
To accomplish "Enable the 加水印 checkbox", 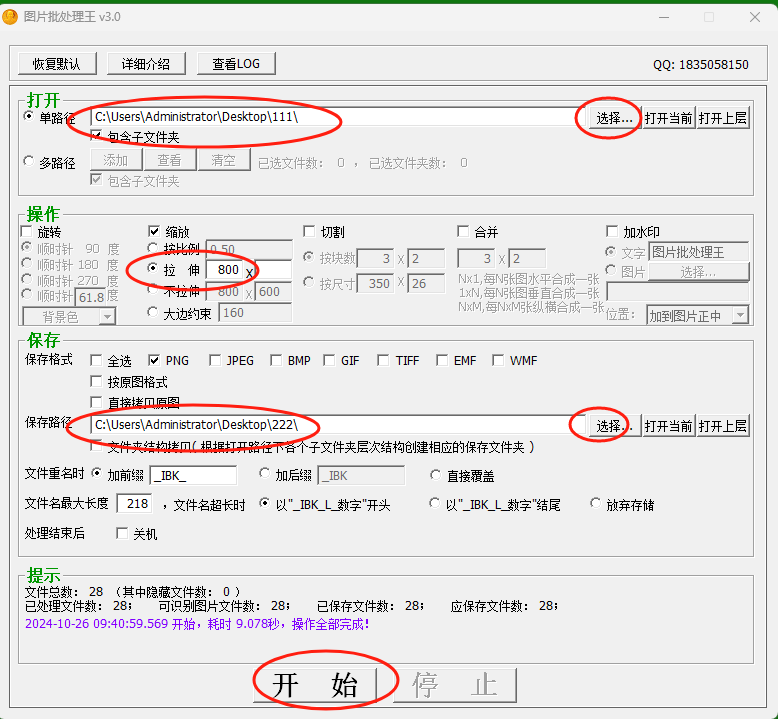I will pos(613,232).
